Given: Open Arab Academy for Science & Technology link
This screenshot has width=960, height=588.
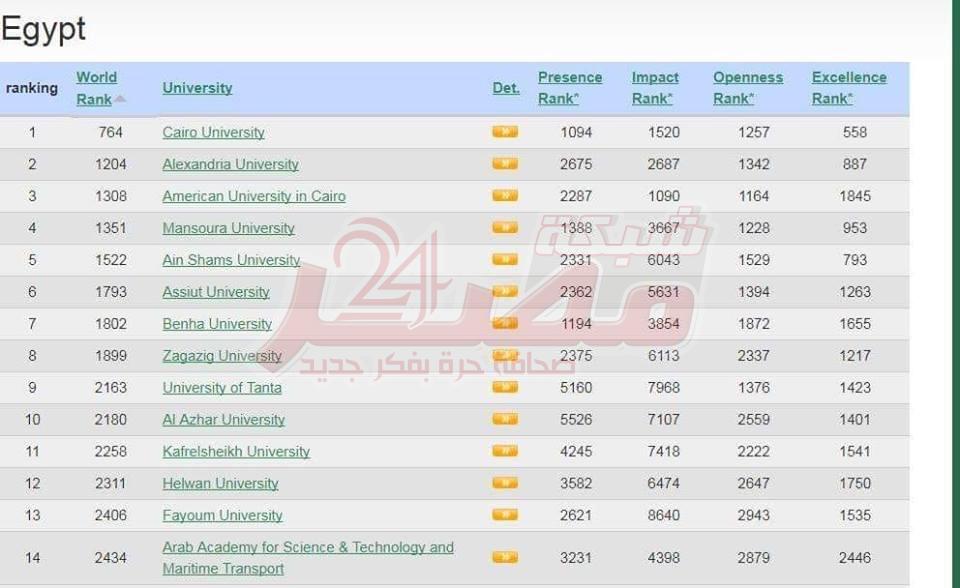Looking at the screenshot, I should click(308, 548).
